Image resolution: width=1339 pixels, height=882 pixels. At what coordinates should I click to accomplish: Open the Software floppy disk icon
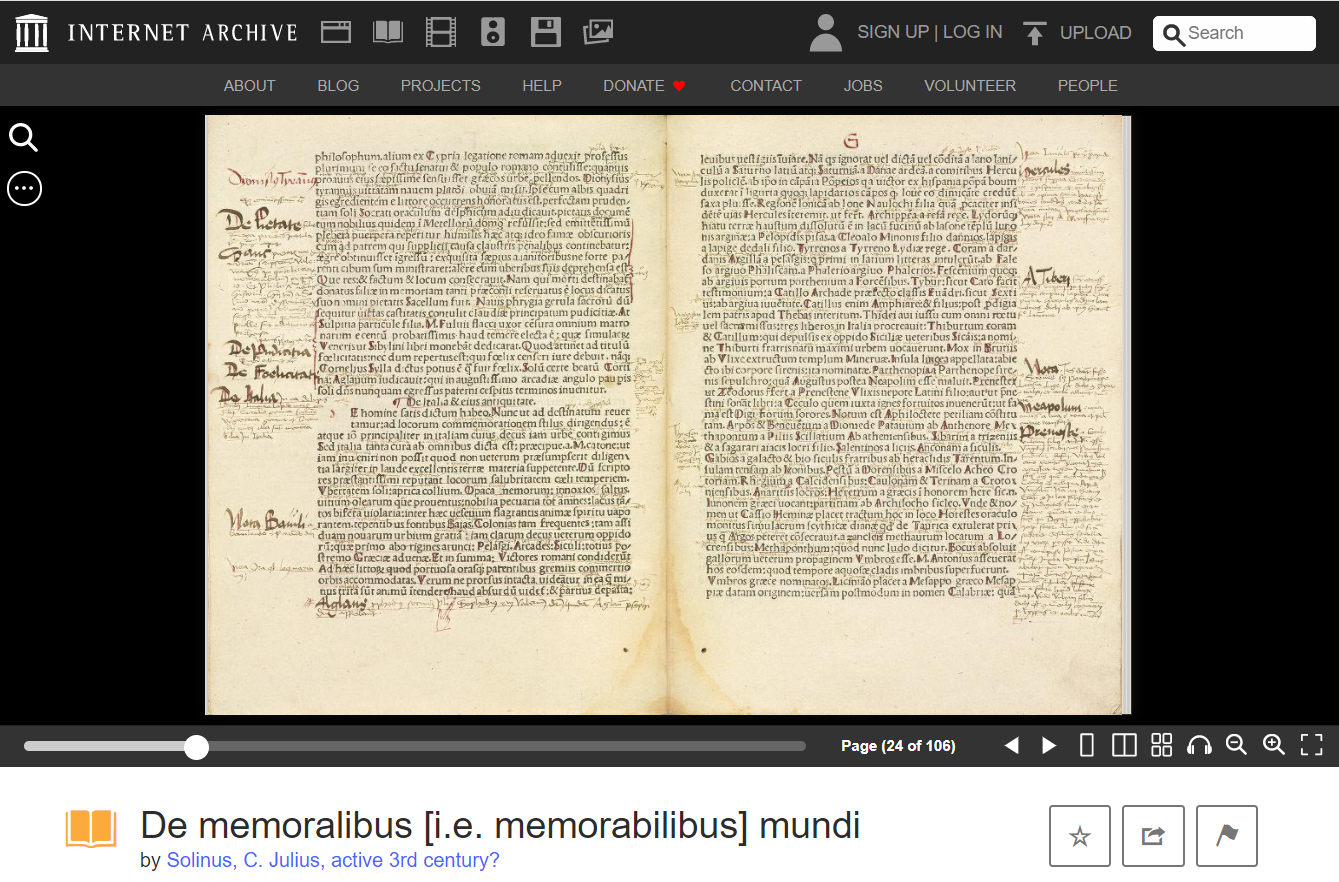point(545,32)
